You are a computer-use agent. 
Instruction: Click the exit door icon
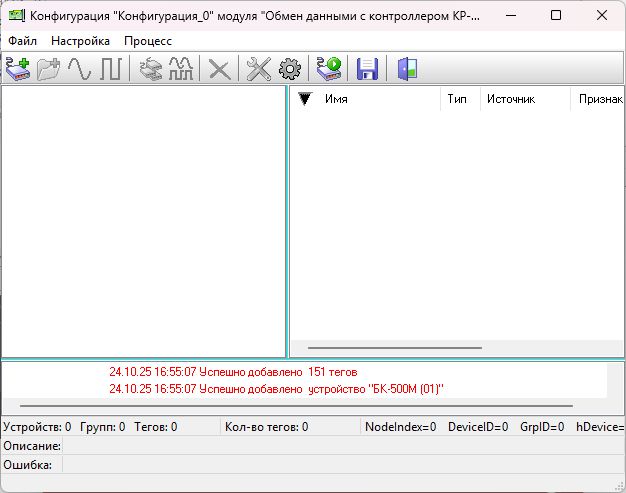[407, 69]
